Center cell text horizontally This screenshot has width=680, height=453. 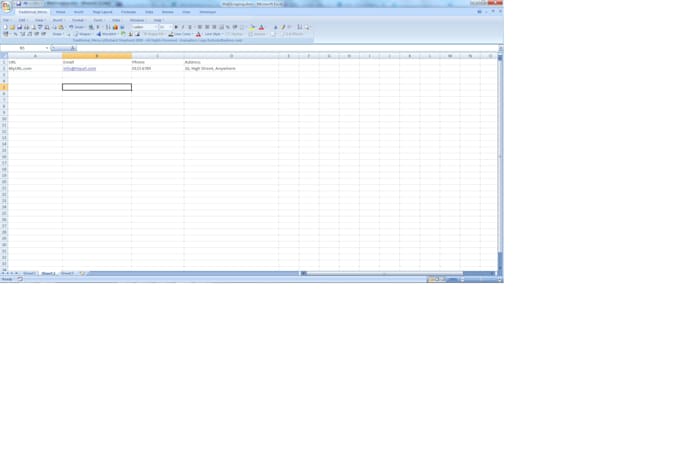[207, 27]
